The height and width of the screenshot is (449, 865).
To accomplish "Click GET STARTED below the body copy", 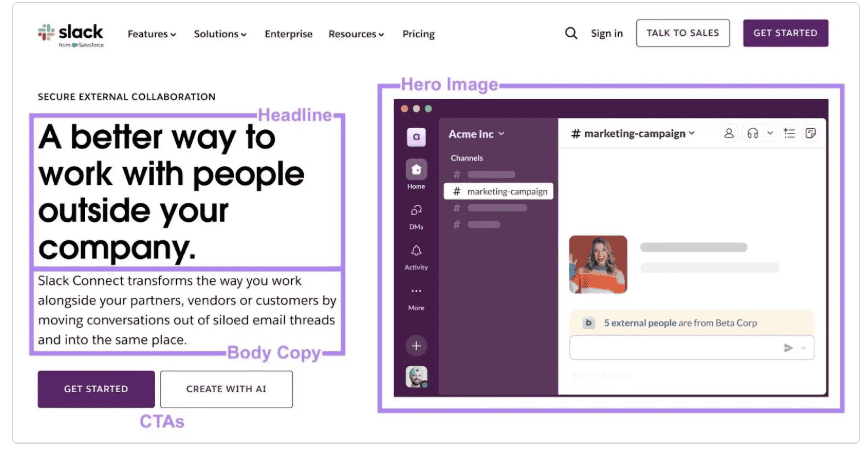I will [96, 389].
